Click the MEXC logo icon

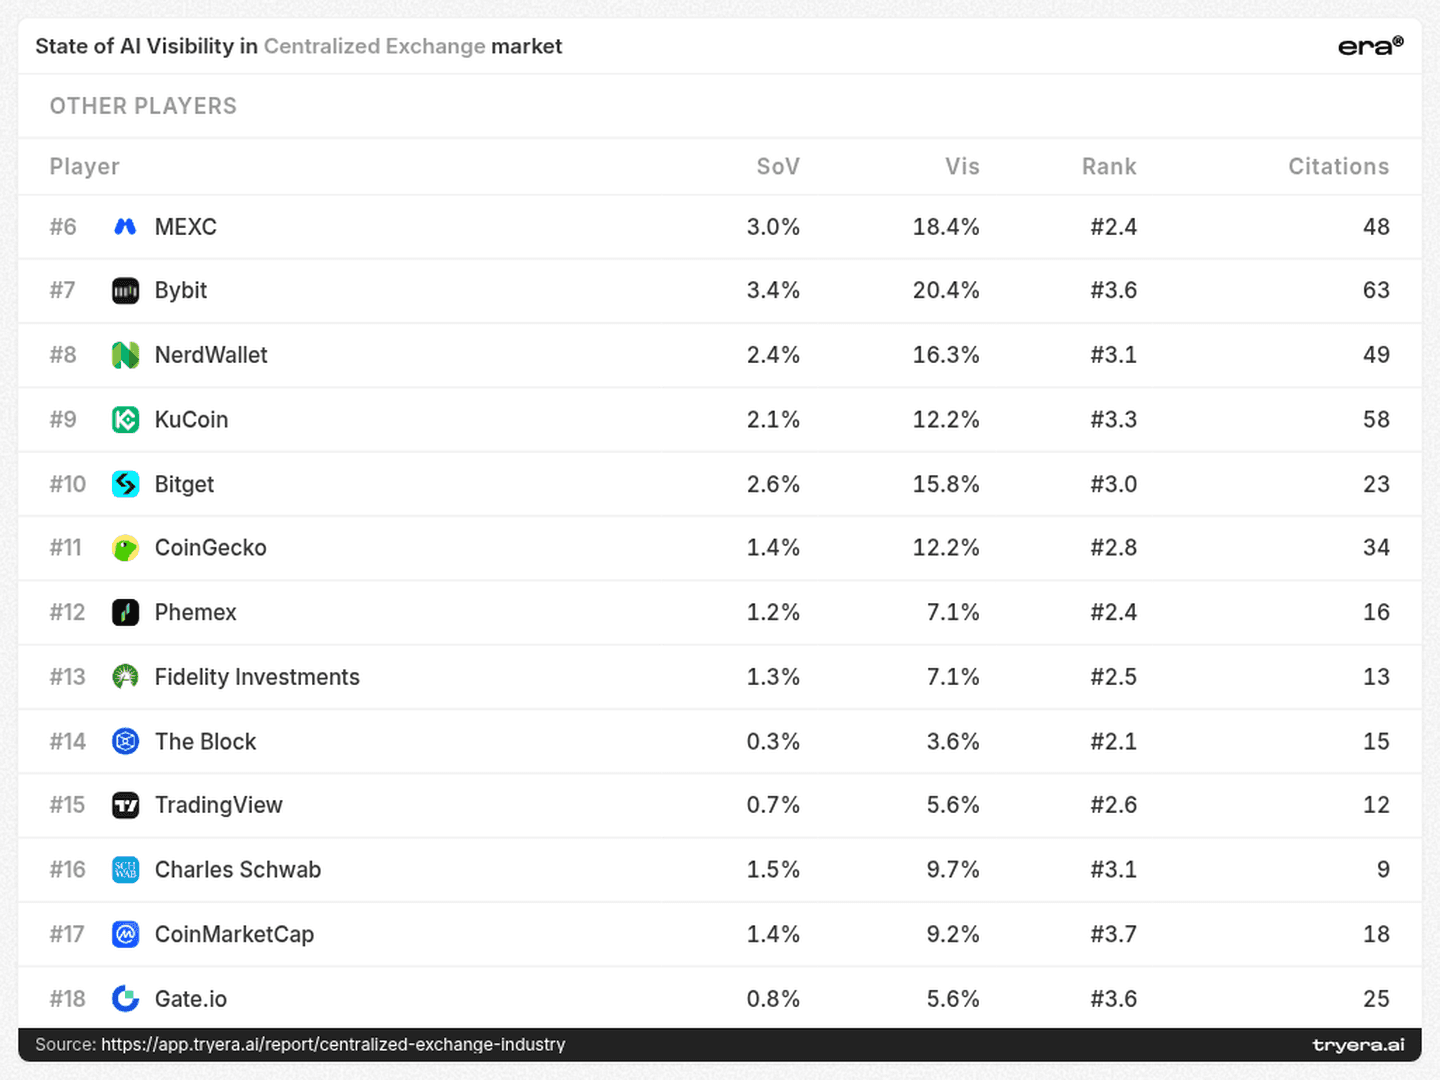click(125, 227)
